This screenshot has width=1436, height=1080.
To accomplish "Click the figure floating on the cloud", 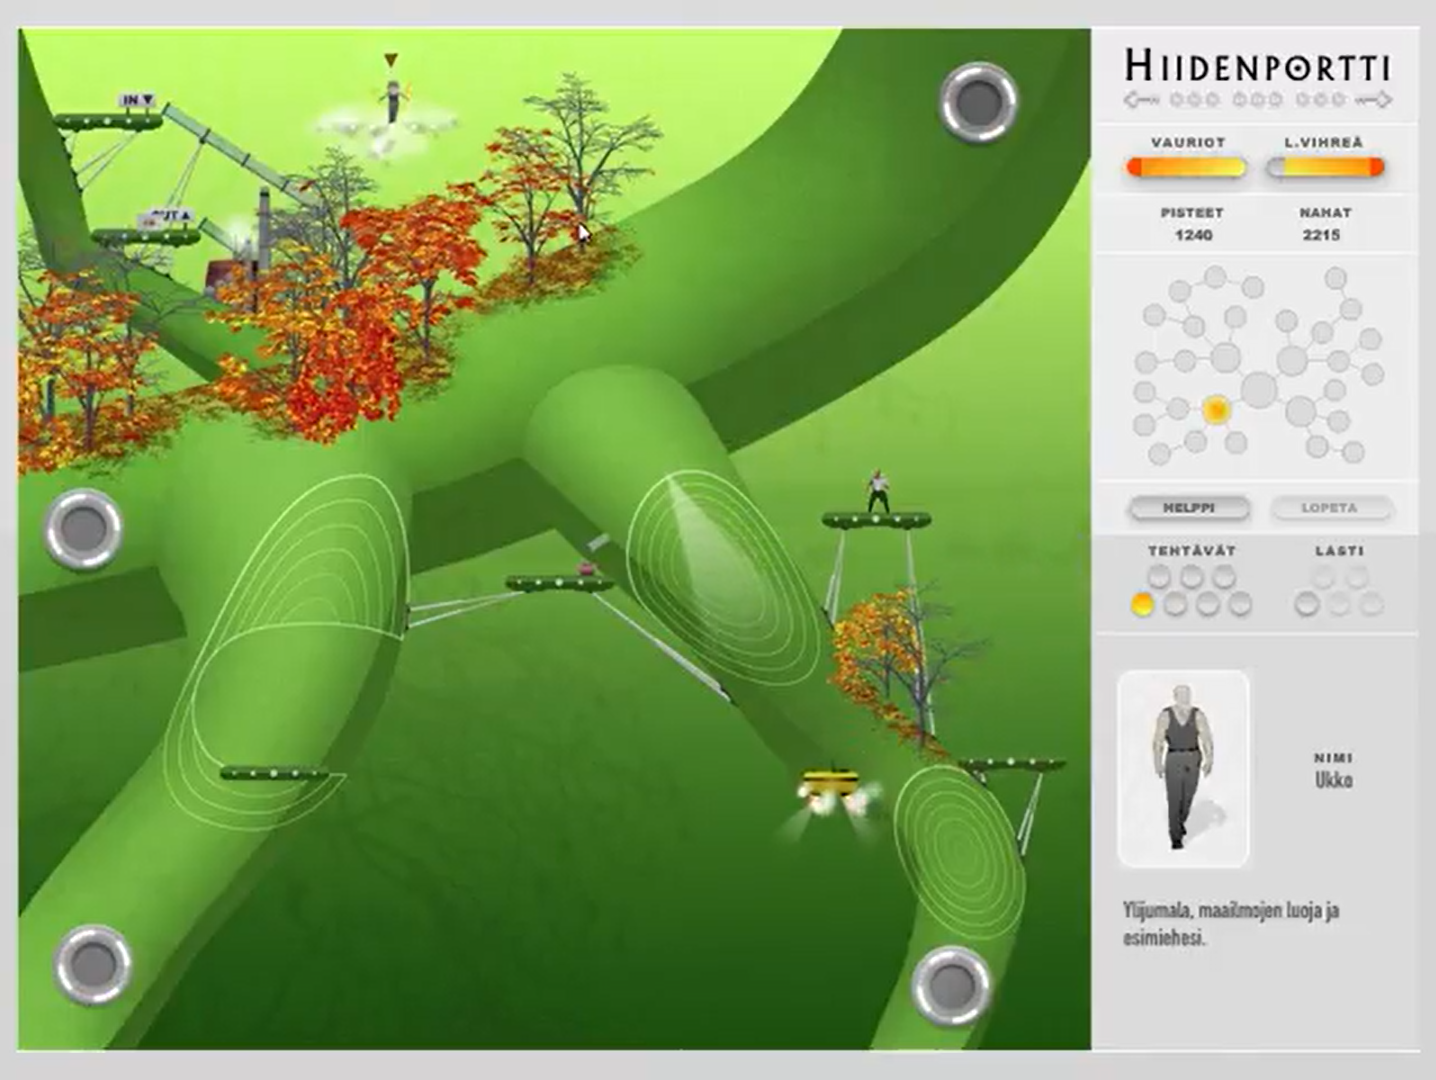I will point(393,101).
